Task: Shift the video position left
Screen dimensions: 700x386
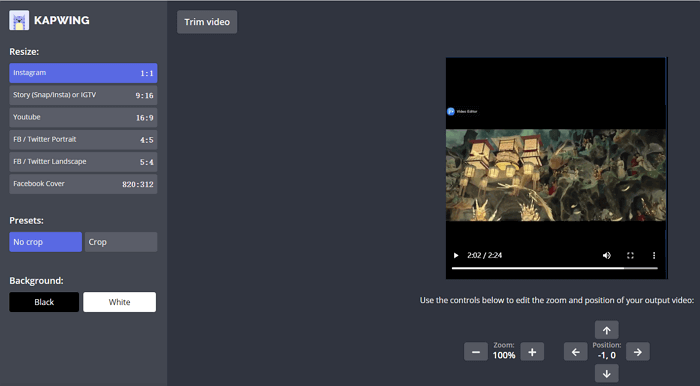Action: [575, 352]
